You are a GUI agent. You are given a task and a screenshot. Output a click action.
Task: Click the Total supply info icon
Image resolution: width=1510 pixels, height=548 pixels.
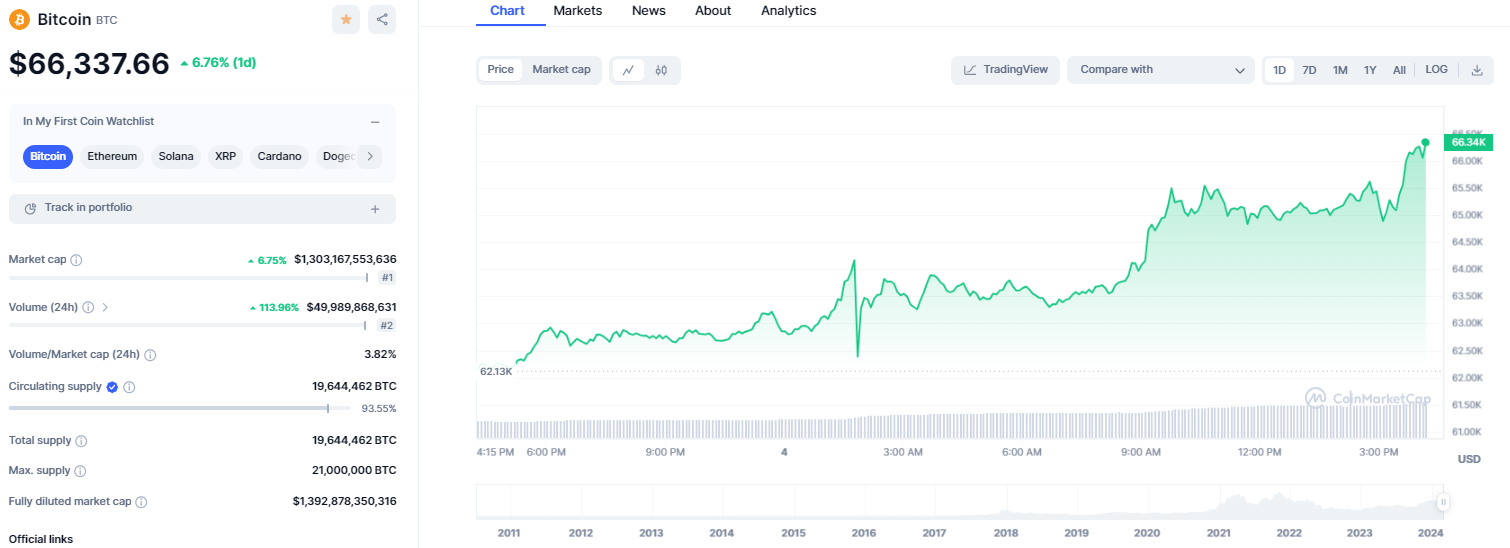click(x=81, y=441)
